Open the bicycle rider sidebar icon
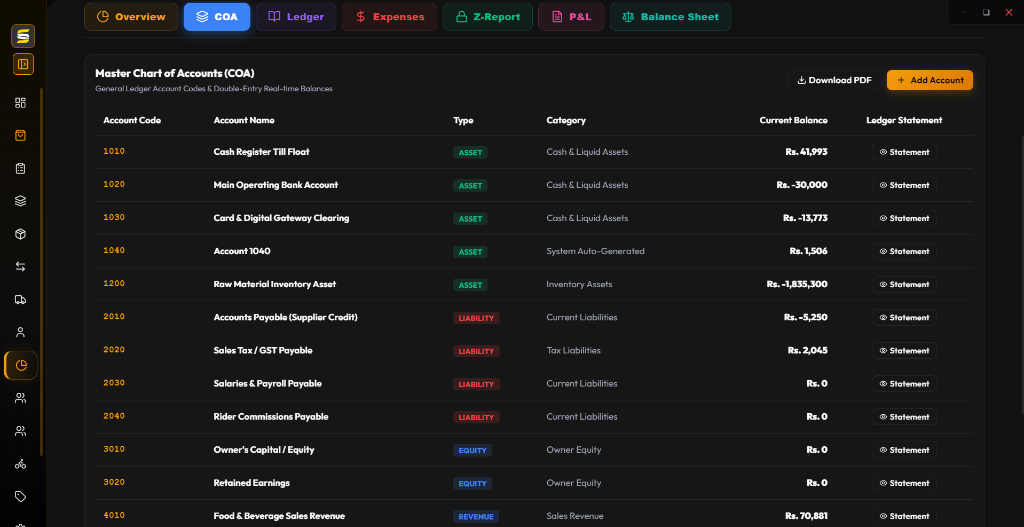1024x527 pixels. pos(20,464)
